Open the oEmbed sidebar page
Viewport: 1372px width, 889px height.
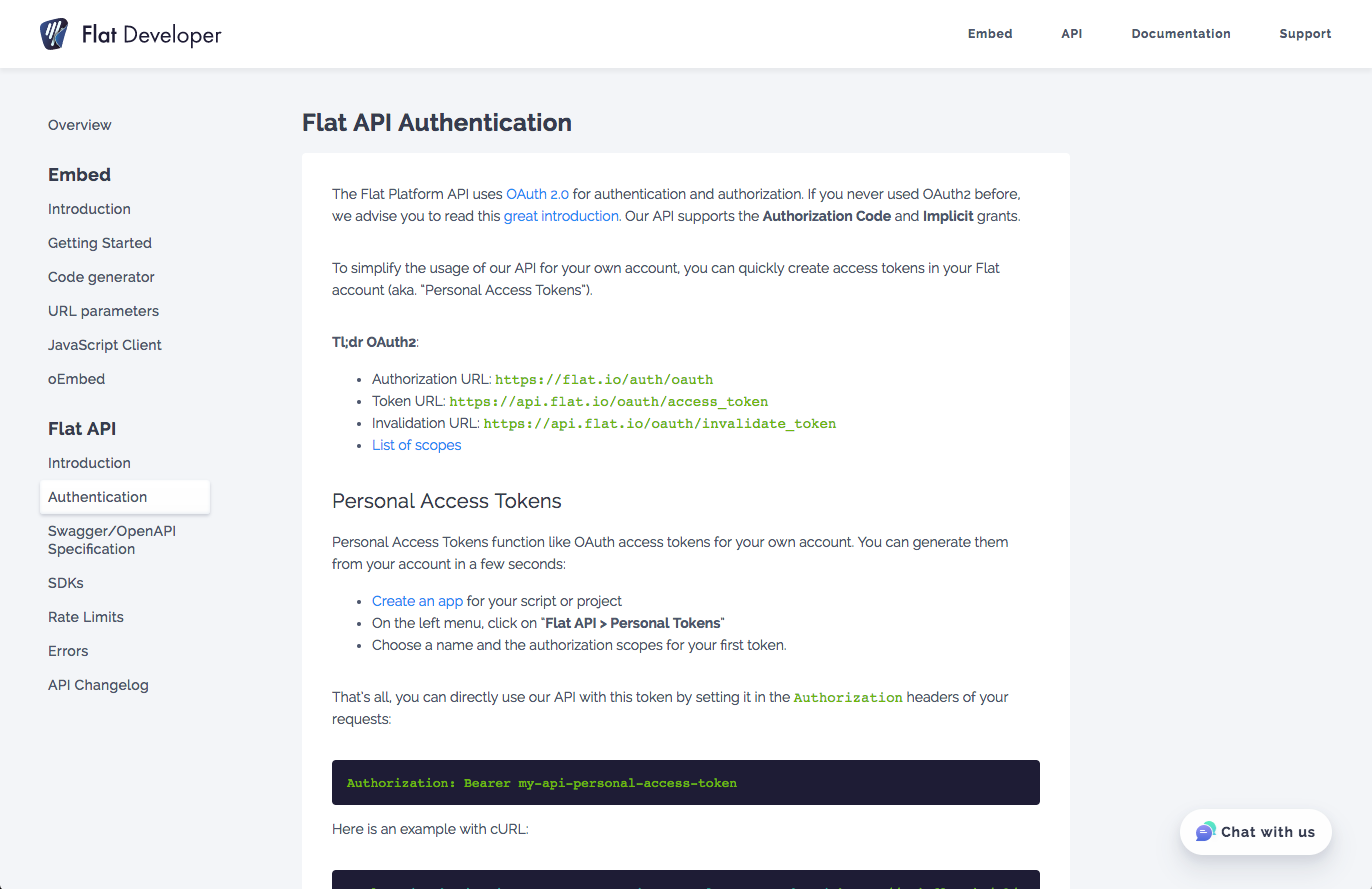pos(76,379)
